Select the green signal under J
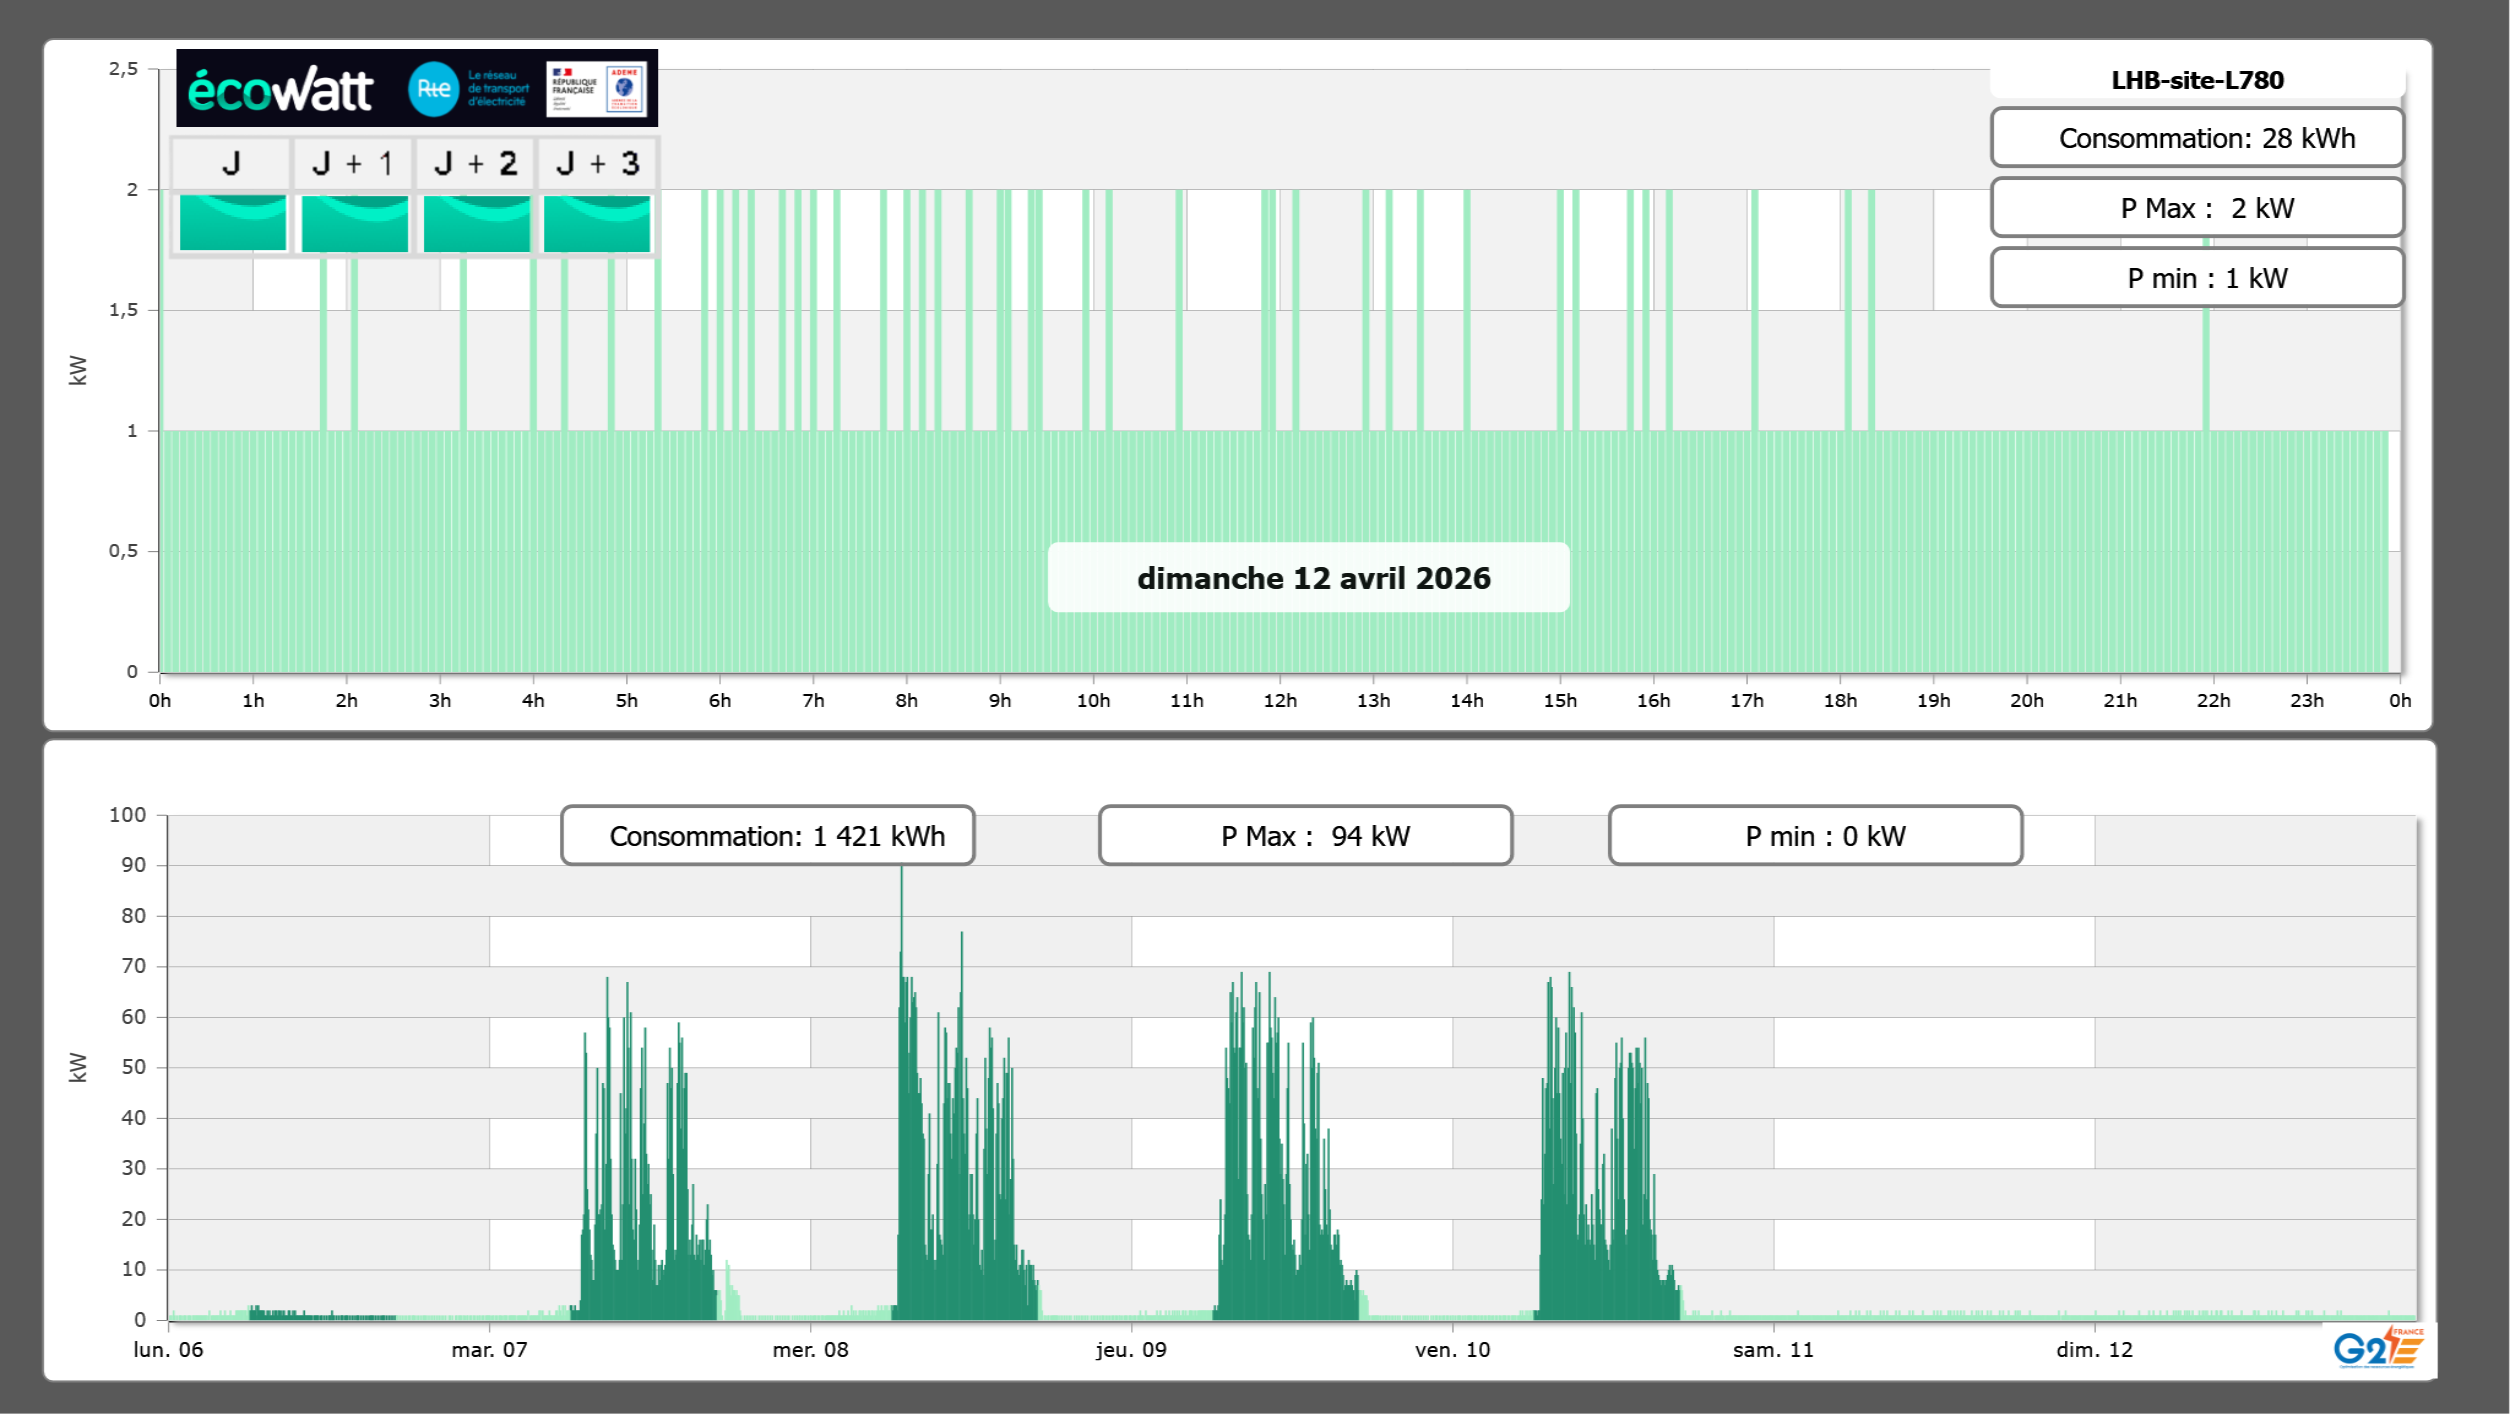The height and width of the screenshot is (1415, 2511). (x=232, y=223)
